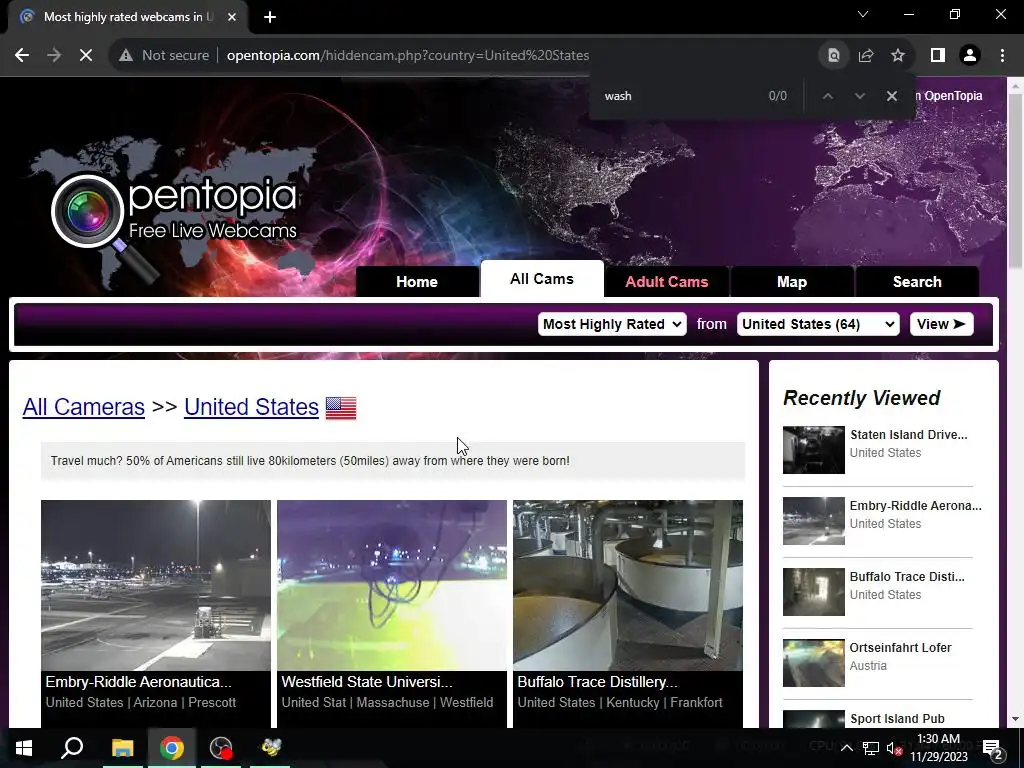The height and width of the screenshot is (768, 1024).
Task: Click the address bar URL
Action: click(x=408, y=56)
